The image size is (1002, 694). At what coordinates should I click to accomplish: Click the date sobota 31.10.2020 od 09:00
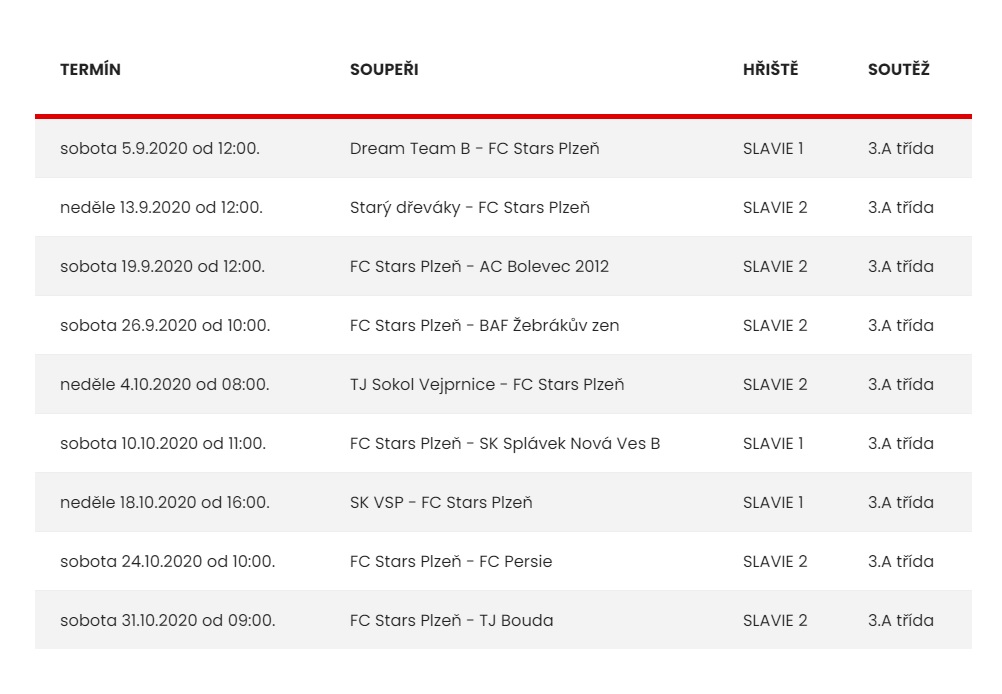point(167,621)
